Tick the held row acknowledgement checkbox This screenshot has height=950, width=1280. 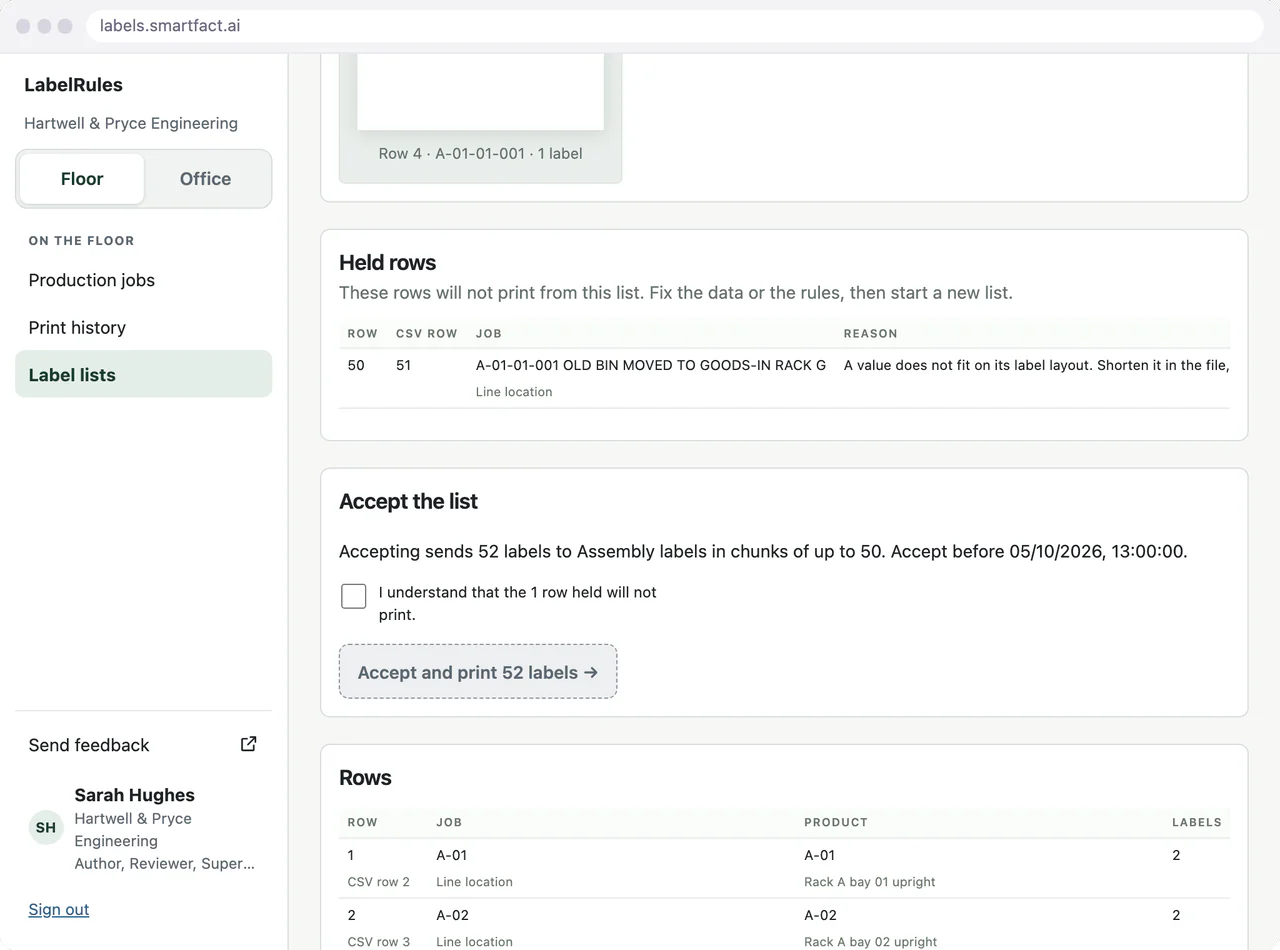(x=354, y=596)
